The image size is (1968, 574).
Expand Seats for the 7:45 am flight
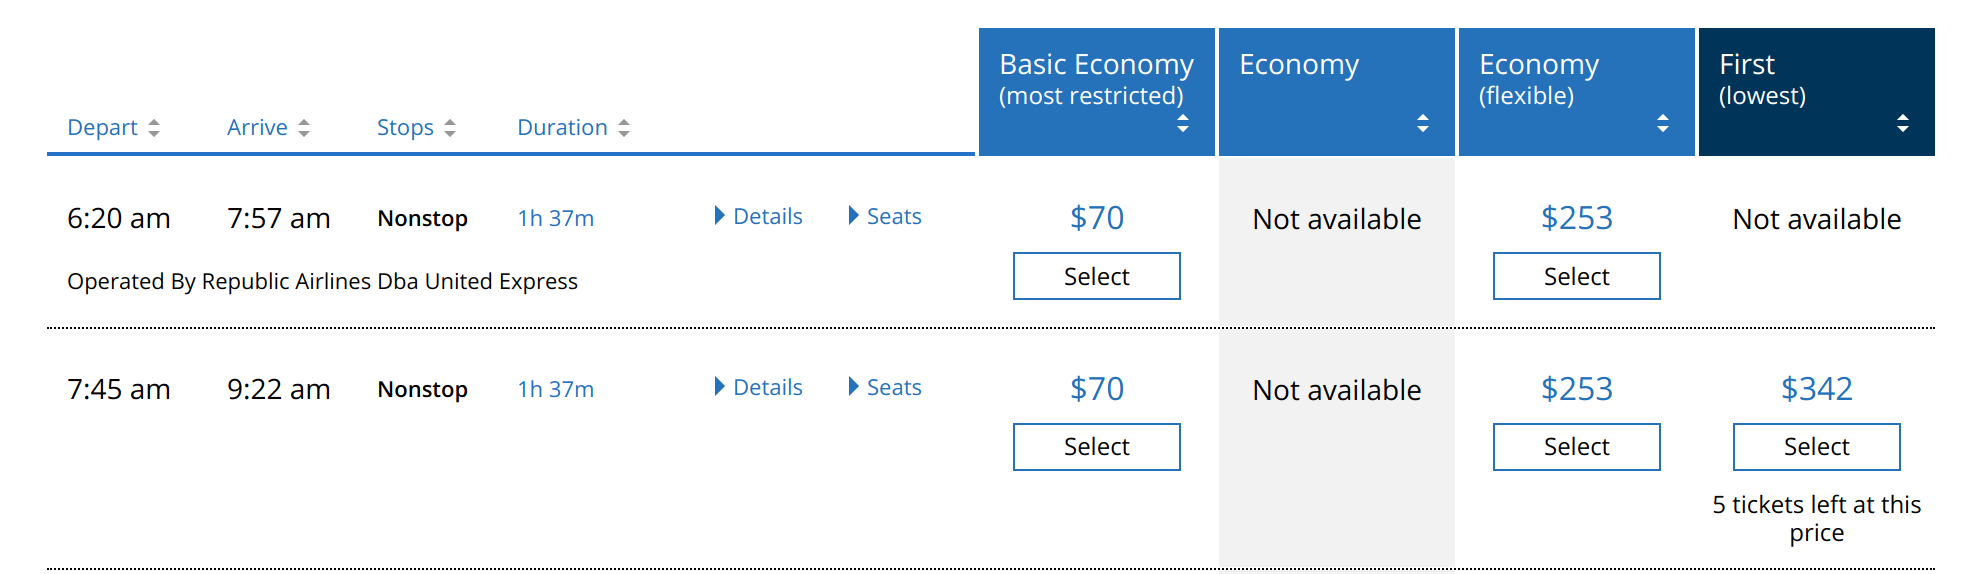(885, 387)
